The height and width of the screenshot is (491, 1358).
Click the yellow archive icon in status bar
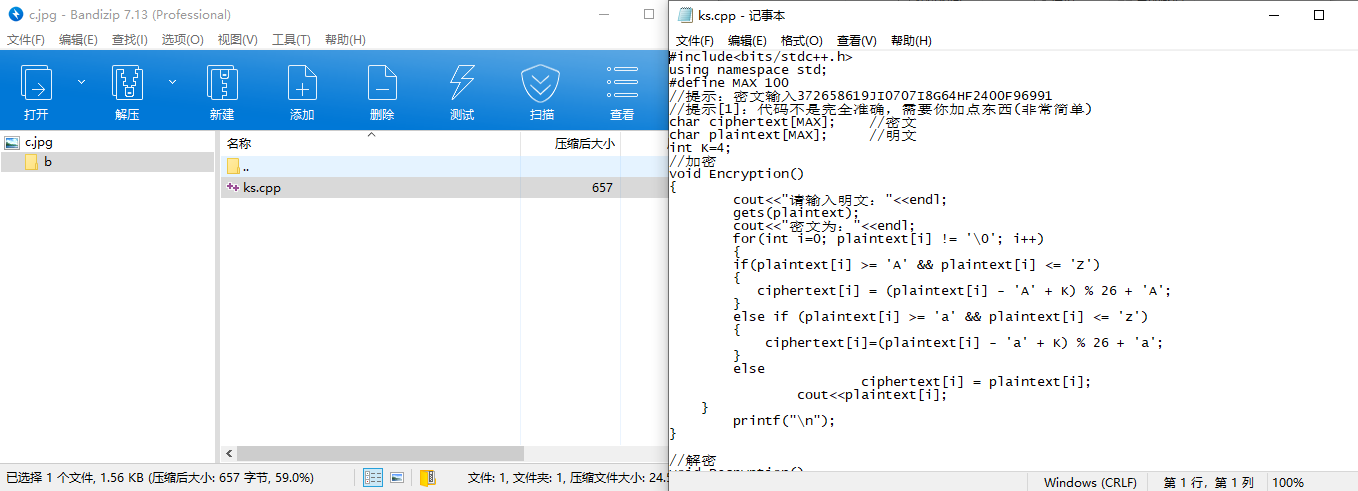pyautogui.click(x=427, y=478)
